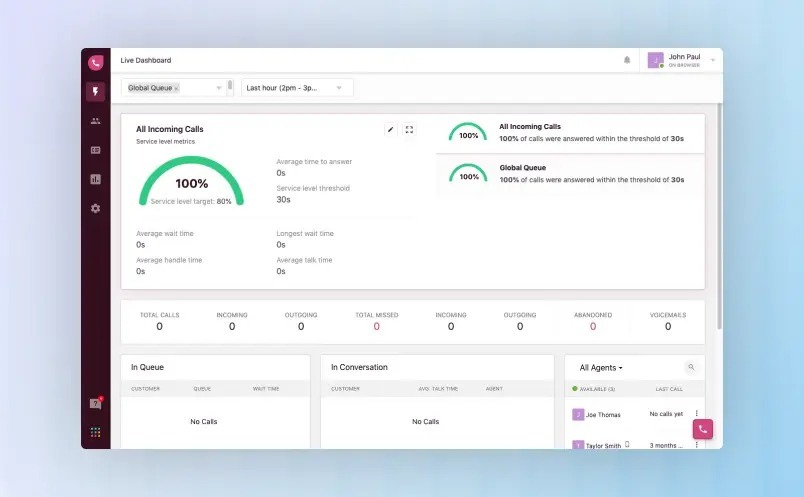This screenshot has height=497, width=804.
Task: Open the call log card icon in sidebar
Action: tap(95, 150)
